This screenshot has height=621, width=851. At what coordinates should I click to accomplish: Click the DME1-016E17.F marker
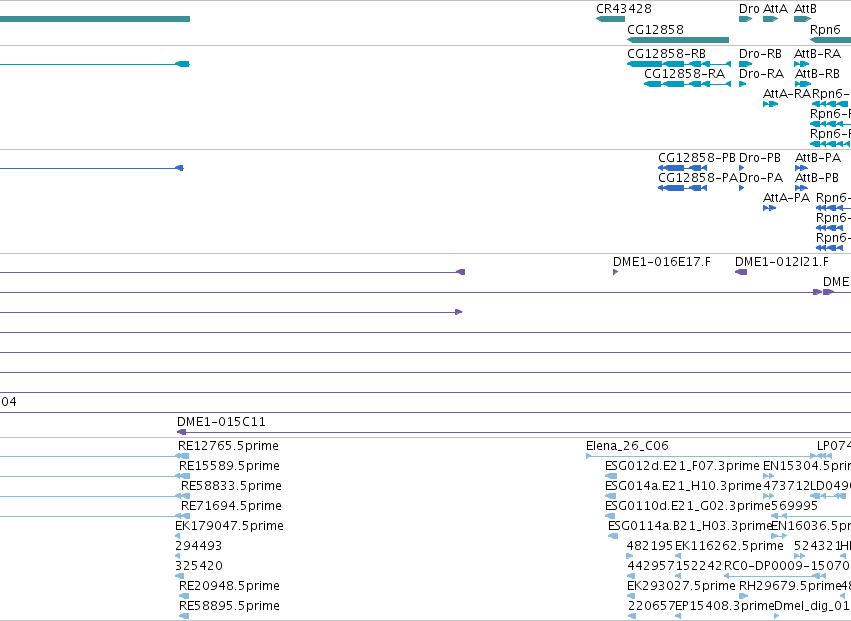pyautogui.click(x=615, y=272)
